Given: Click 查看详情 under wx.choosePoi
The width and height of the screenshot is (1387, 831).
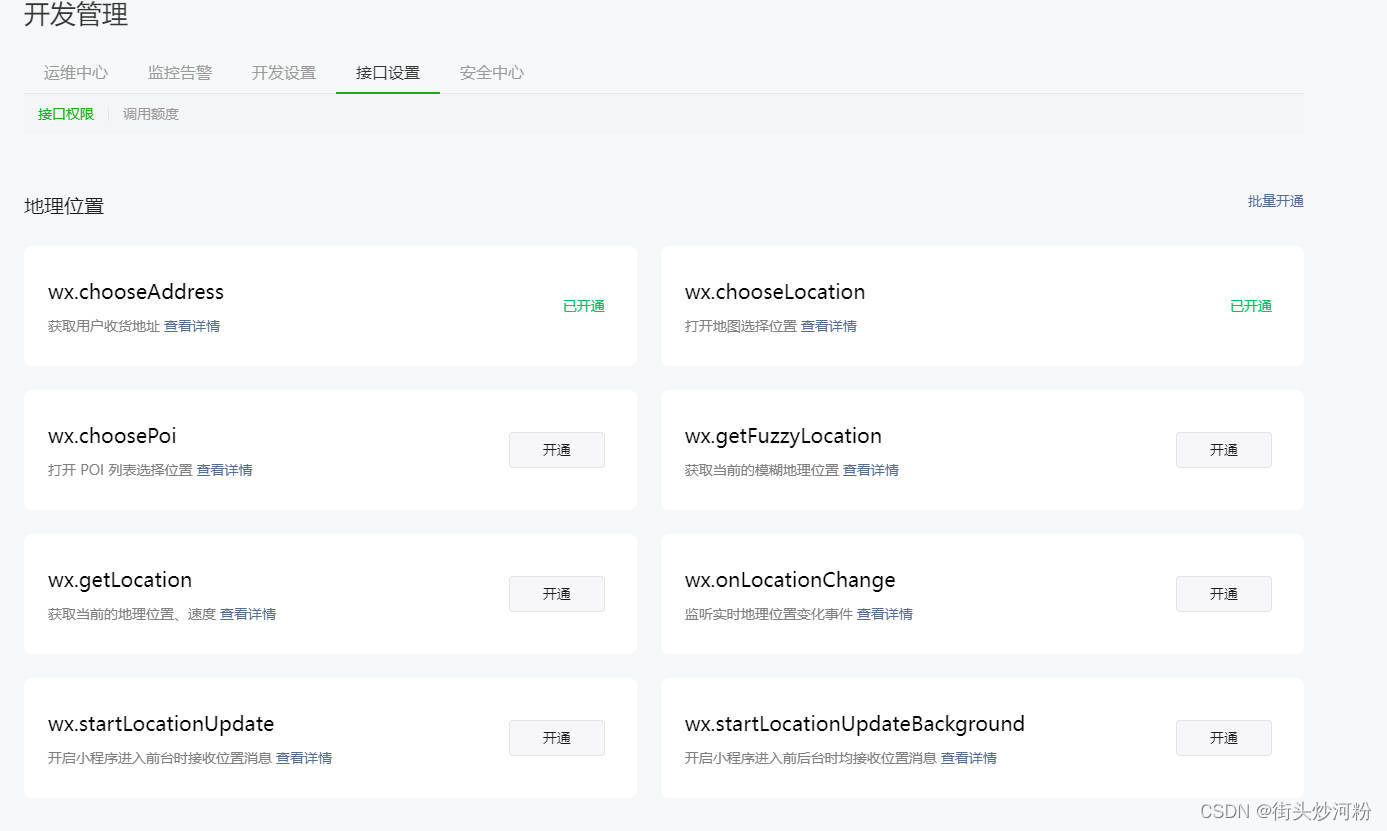Looking at the screenshot, I should [225, 470].
